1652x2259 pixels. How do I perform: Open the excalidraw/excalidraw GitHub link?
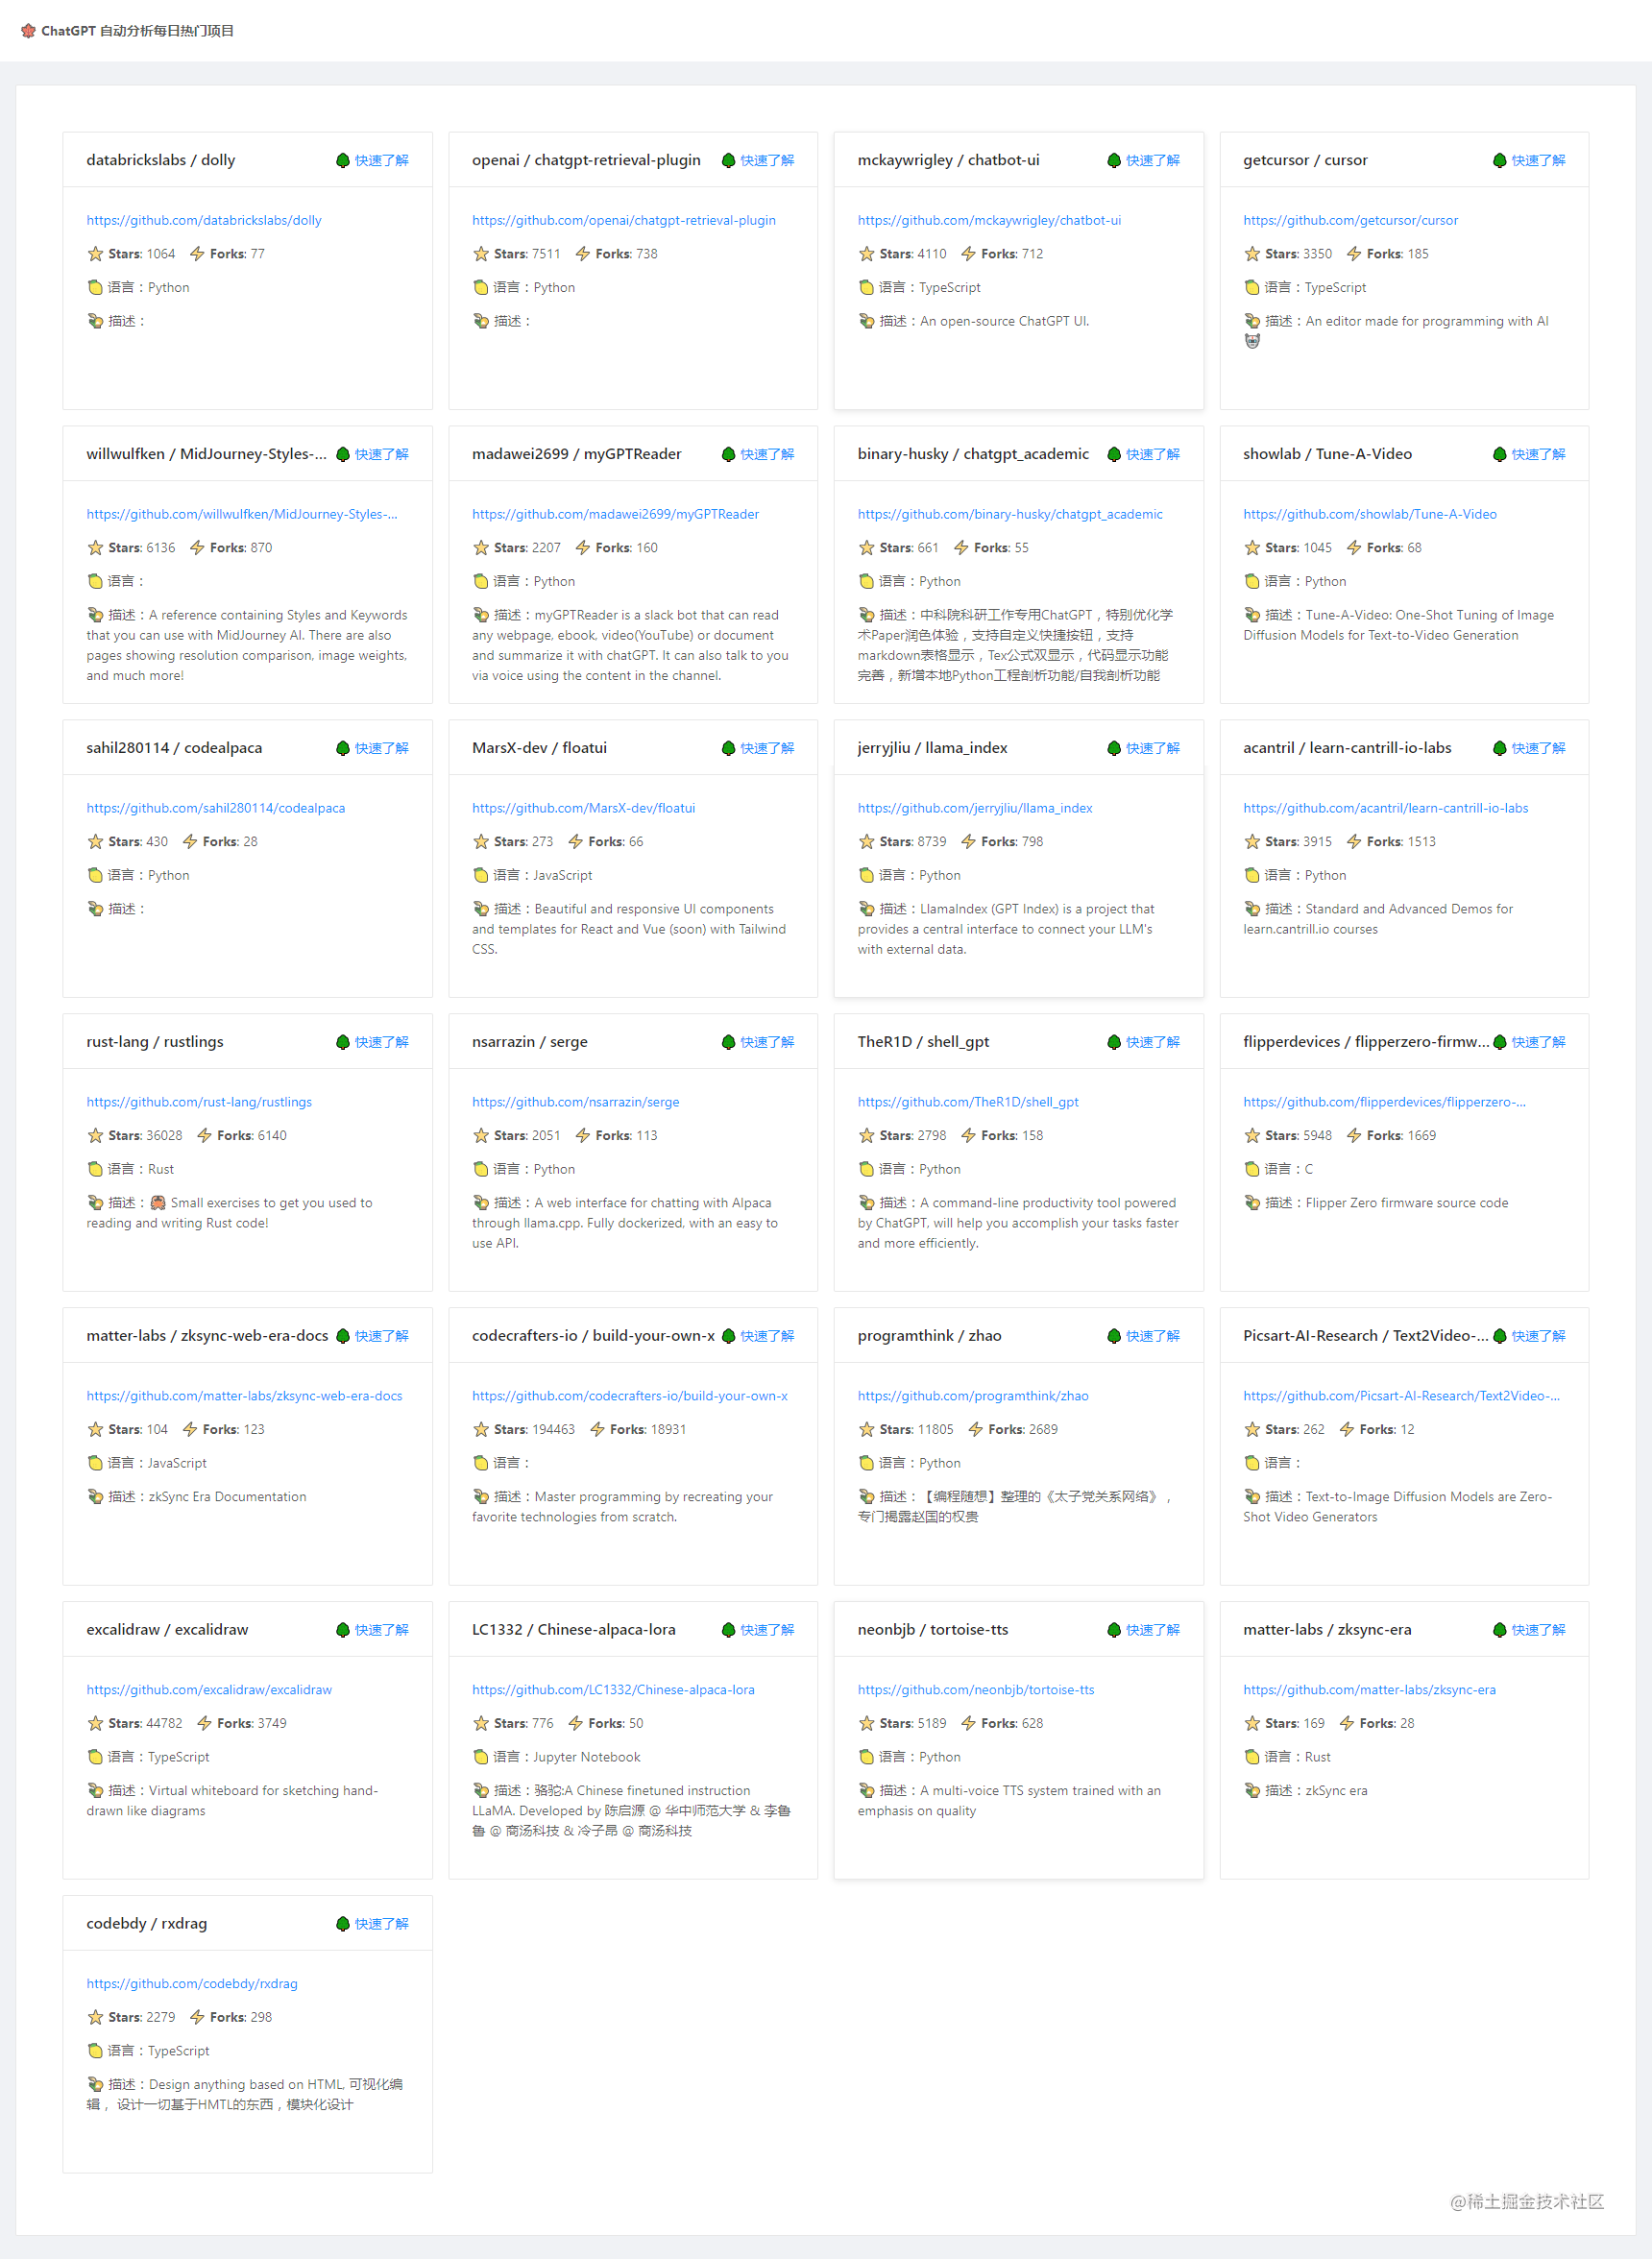[x=209, y=1690]
